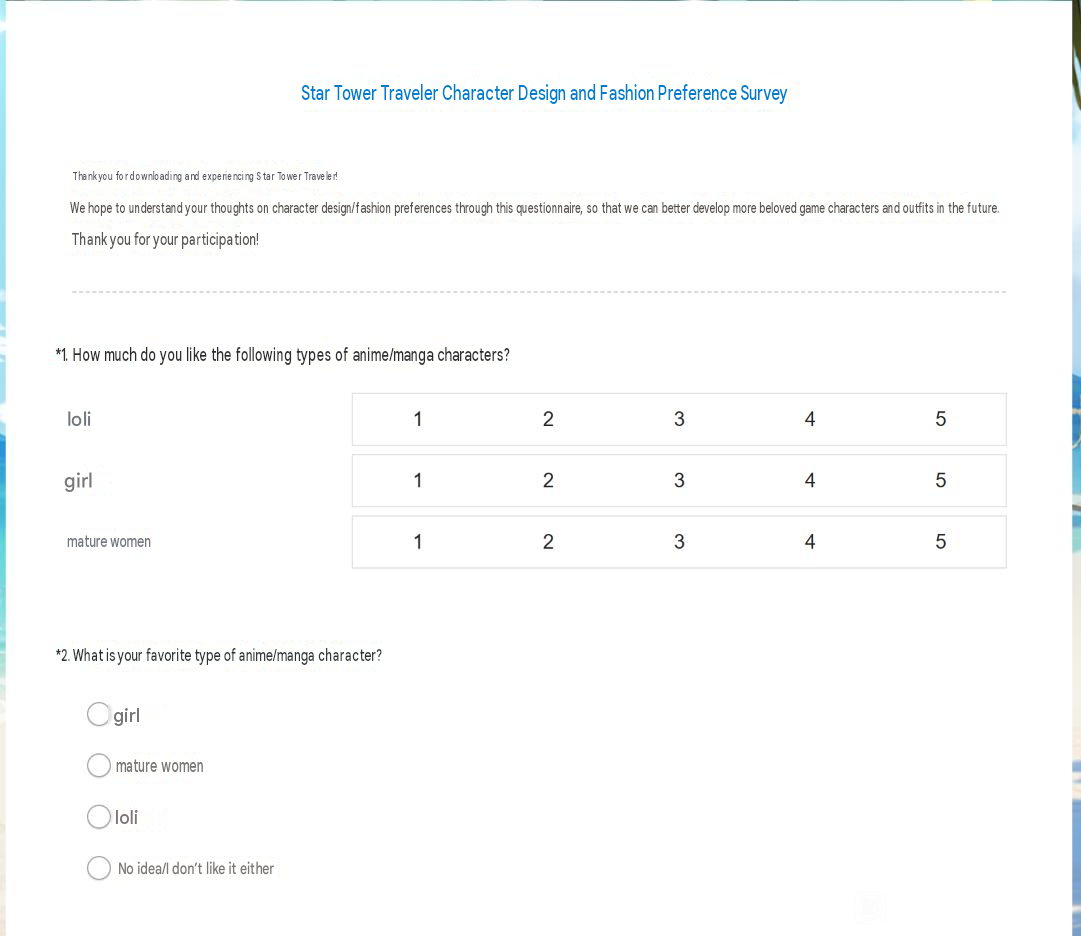1081x936 pixels.
Task: Rate loli characters as 4
Action: pyautogui.click(x=810, y=419)
